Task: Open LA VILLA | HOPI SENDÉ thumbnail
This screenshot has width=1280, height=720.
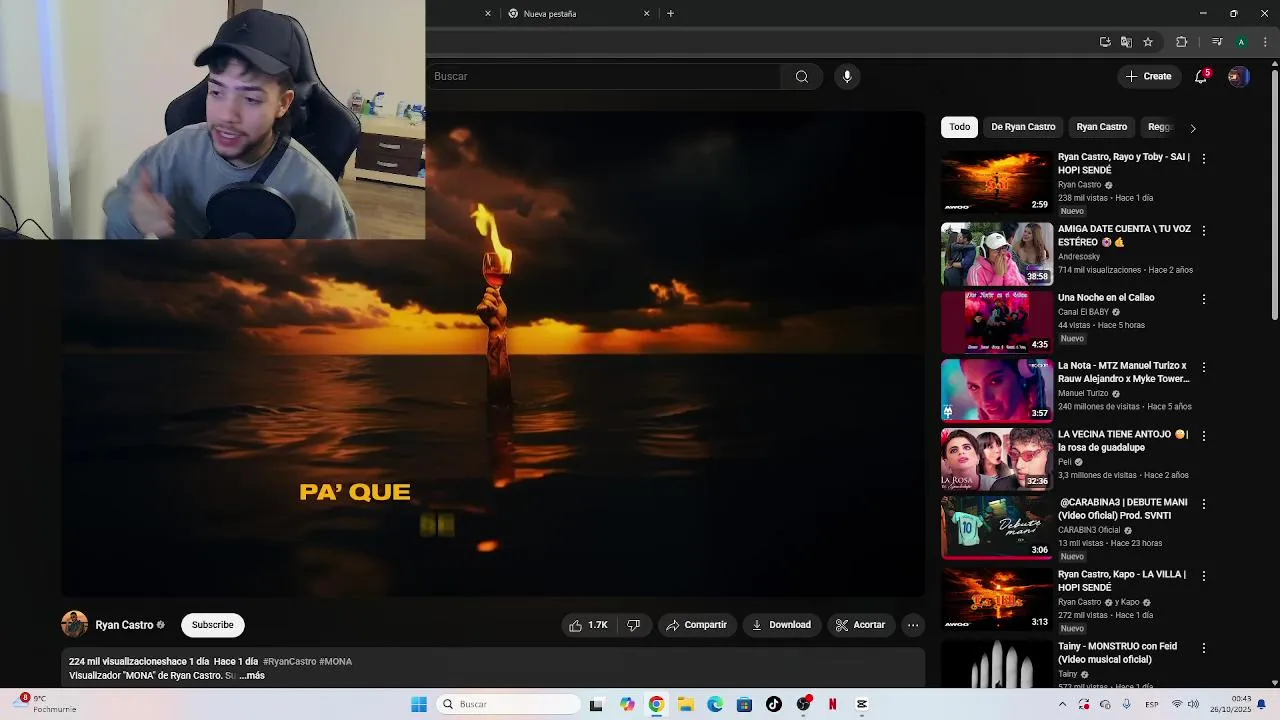Action: tap(996, 599)
